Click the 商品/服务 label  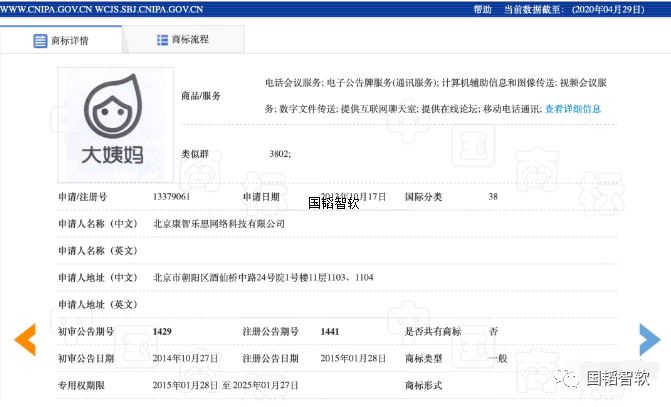(201, 96)
